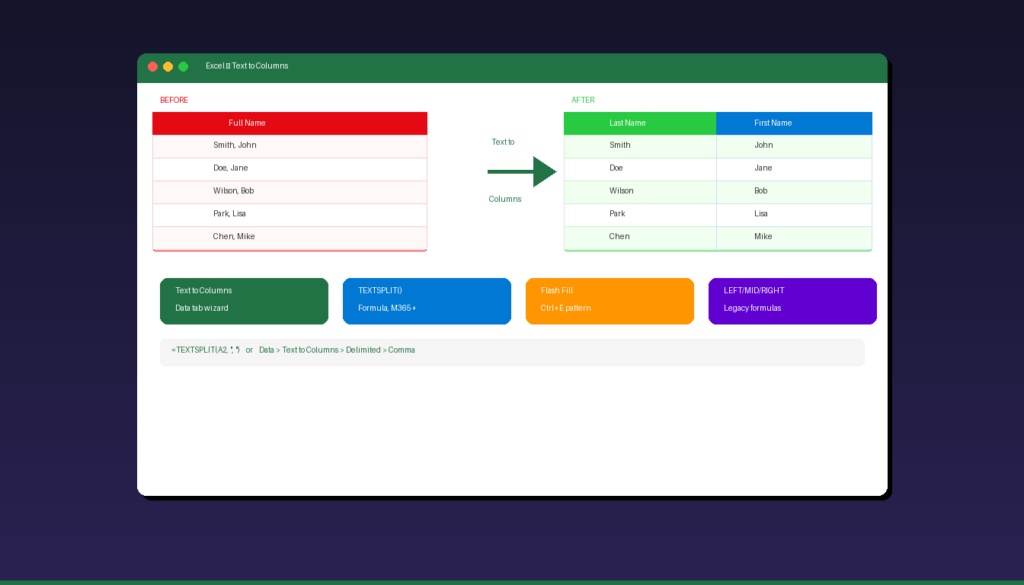Viewport: 1024px width, 585px height.
Task: Click the 'Park' last name cell
Action: [x=639, y=214]
